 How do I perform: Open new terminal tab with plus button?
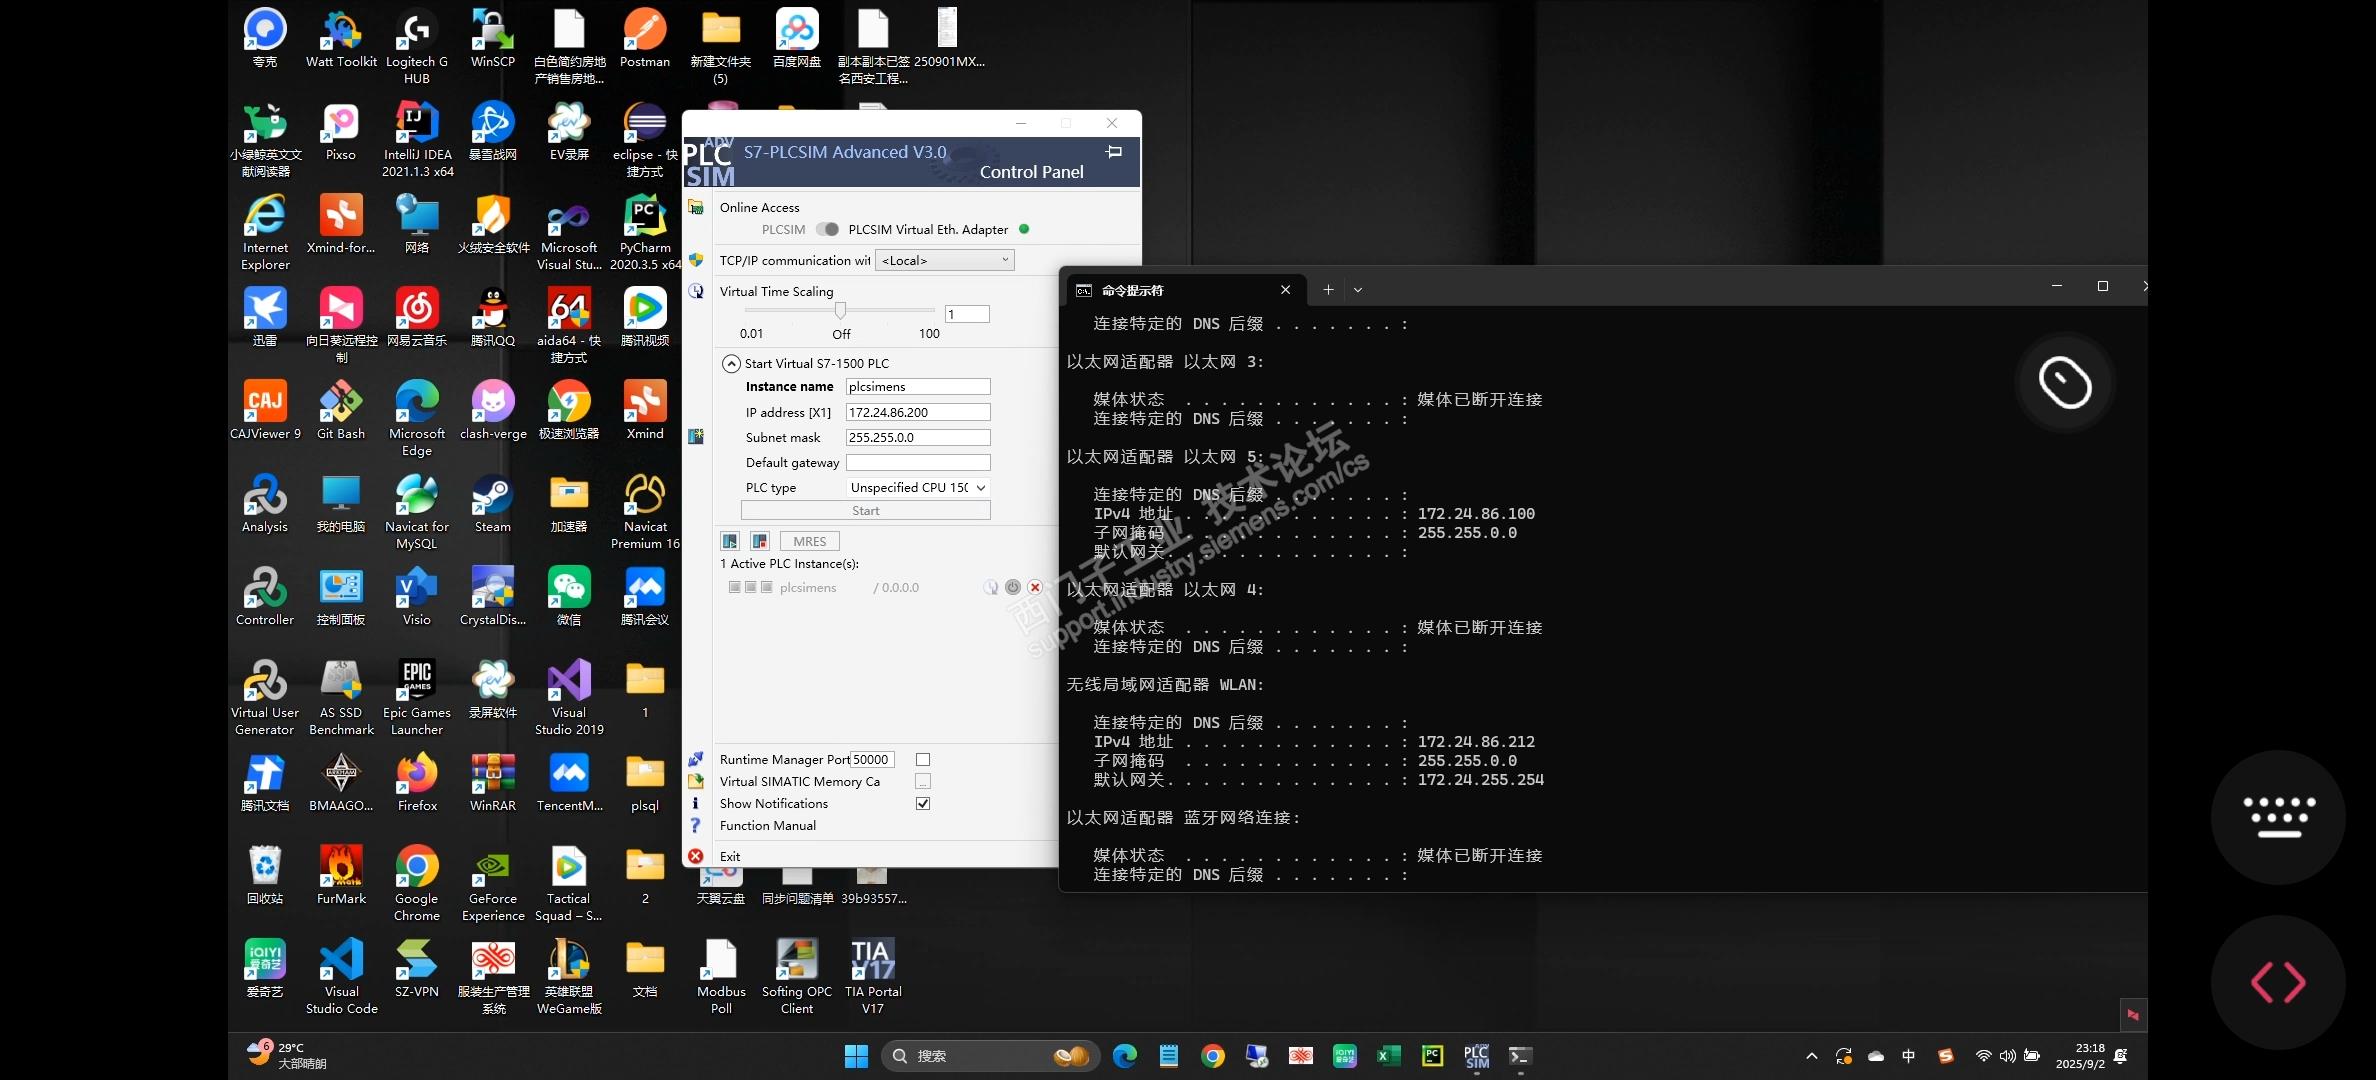click(1328, 290)
